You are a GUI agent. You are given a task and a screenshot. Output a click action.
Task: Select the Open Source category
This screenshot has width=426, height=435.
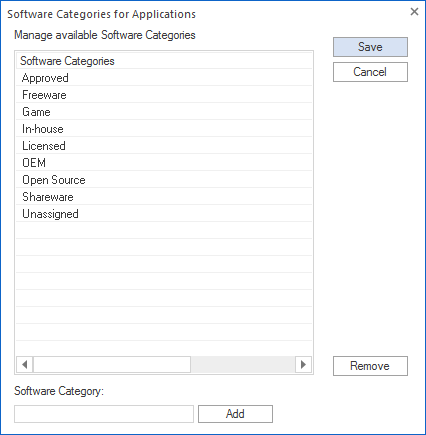click(x=164, y=180)
